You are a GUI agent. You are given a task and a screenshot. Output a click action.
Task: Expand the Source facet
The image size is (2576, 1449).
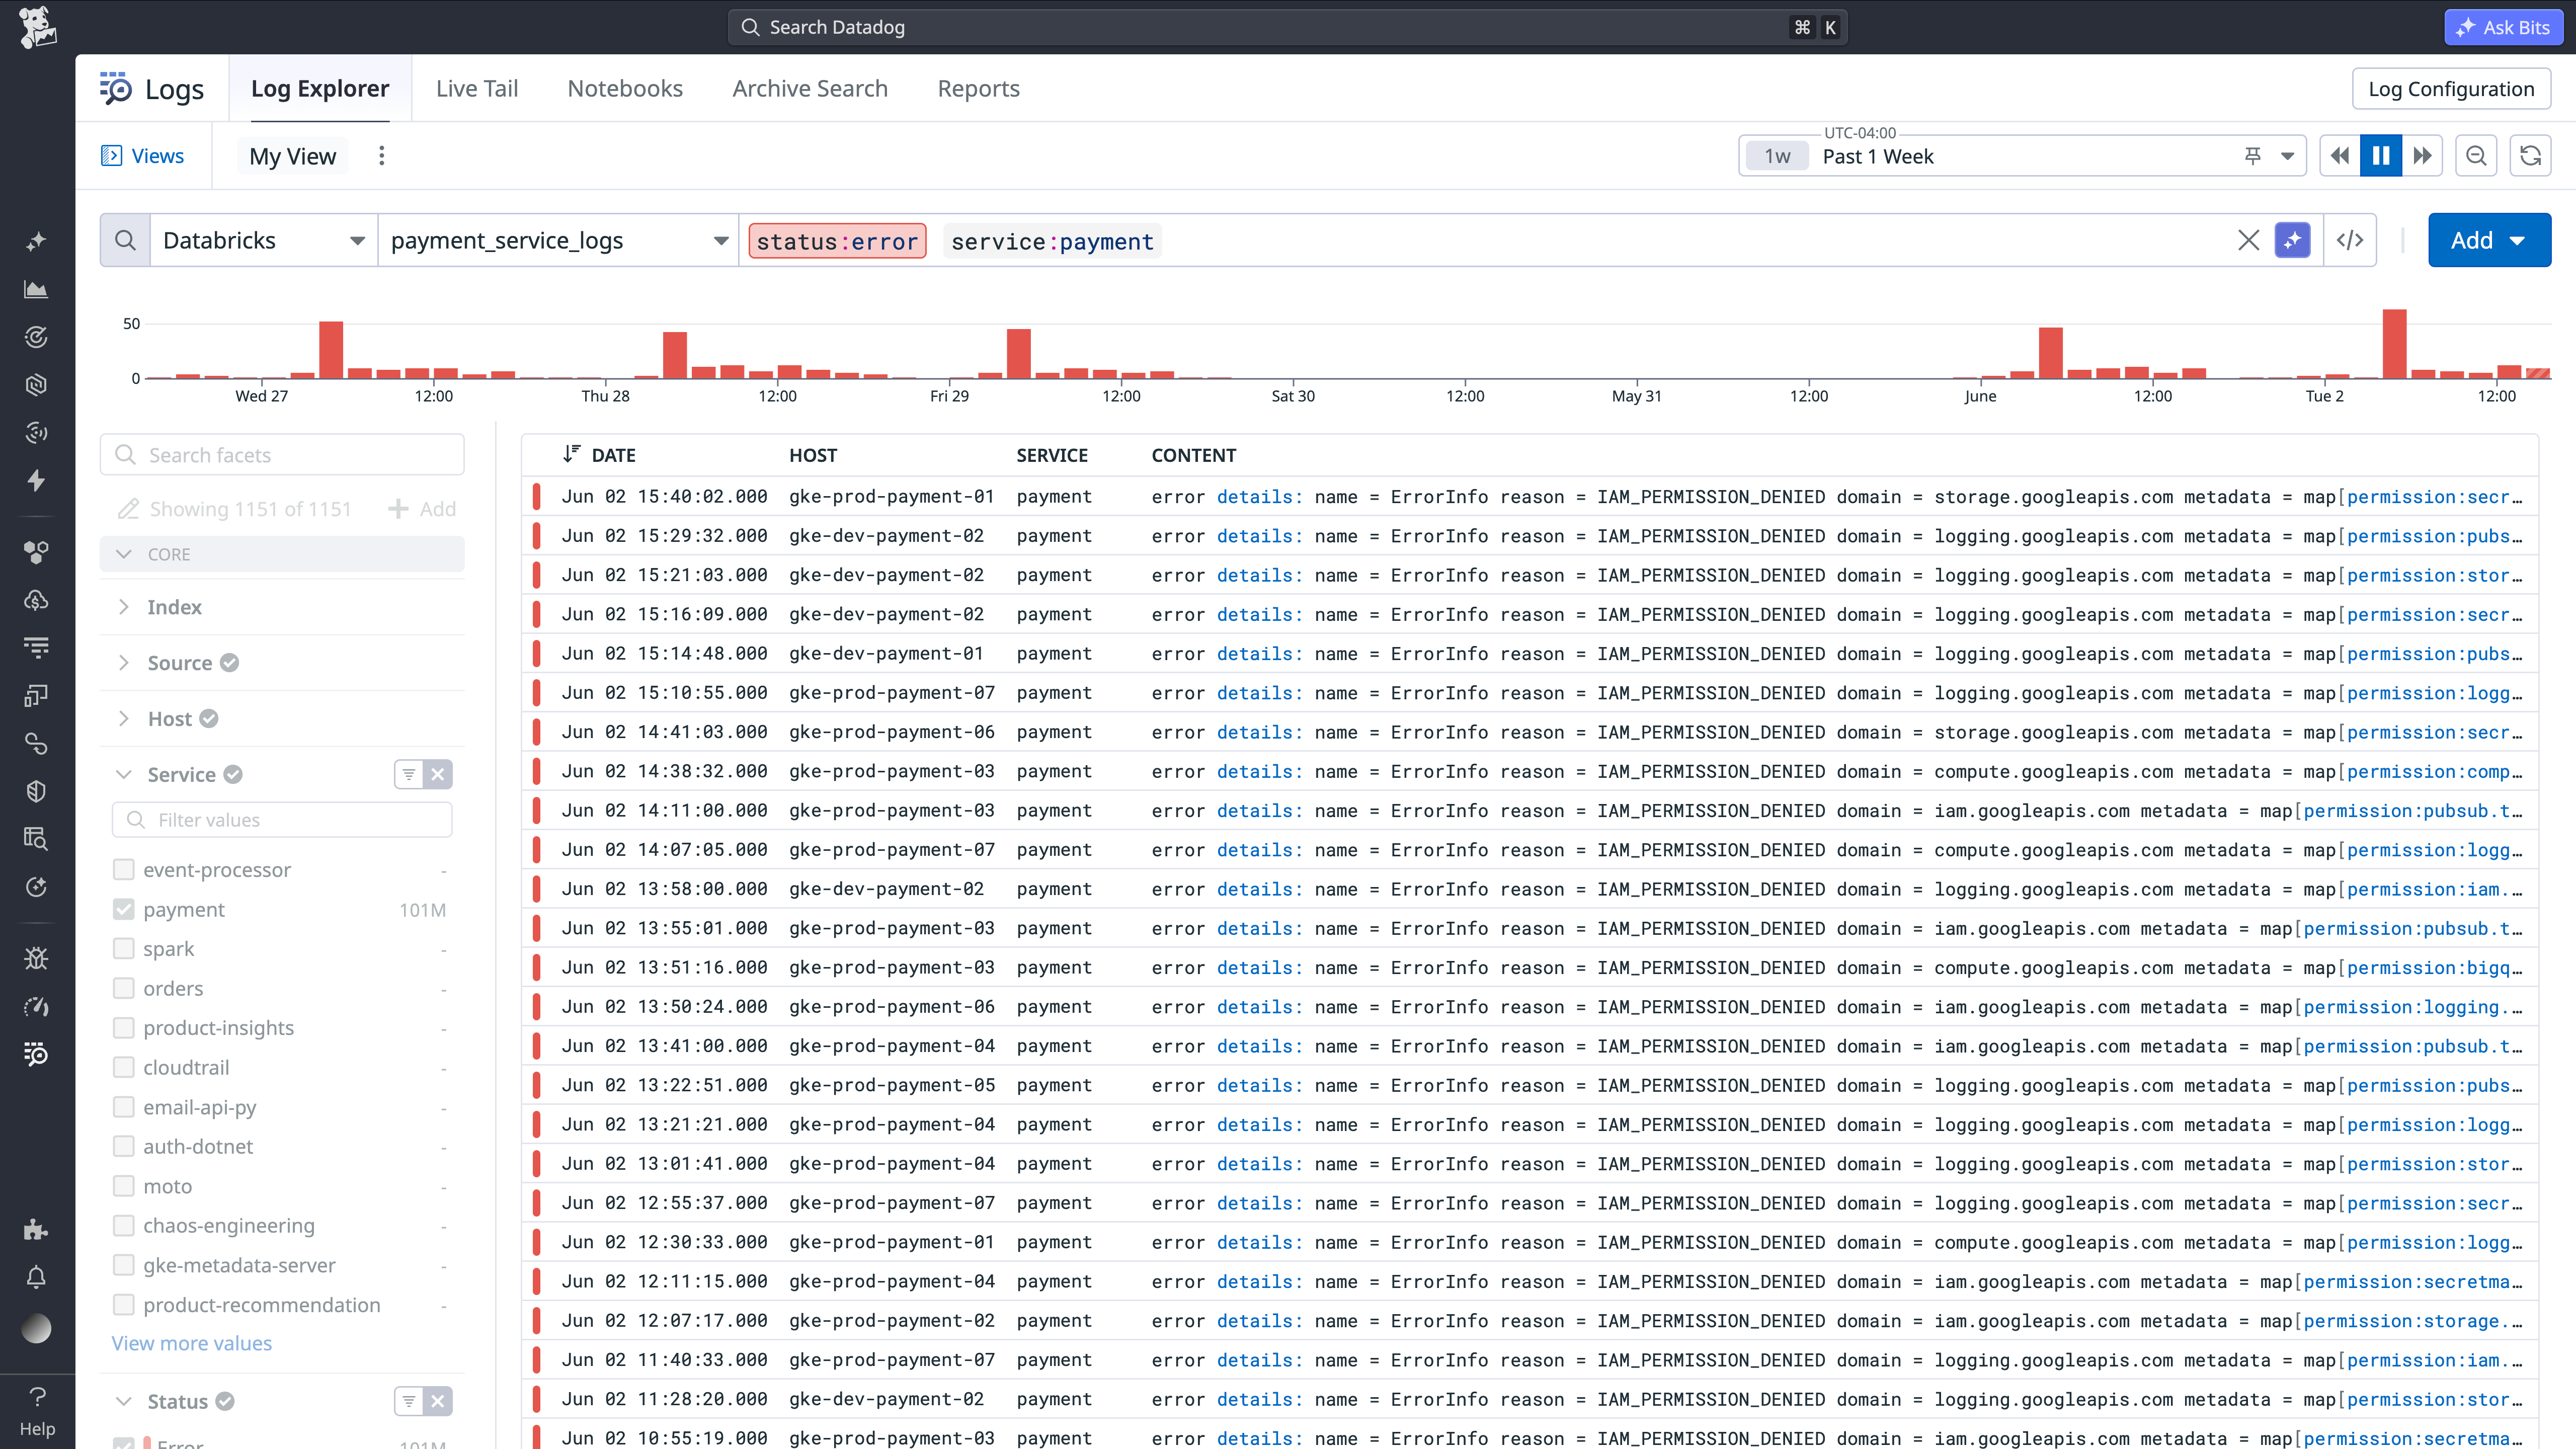click(124, 663)
